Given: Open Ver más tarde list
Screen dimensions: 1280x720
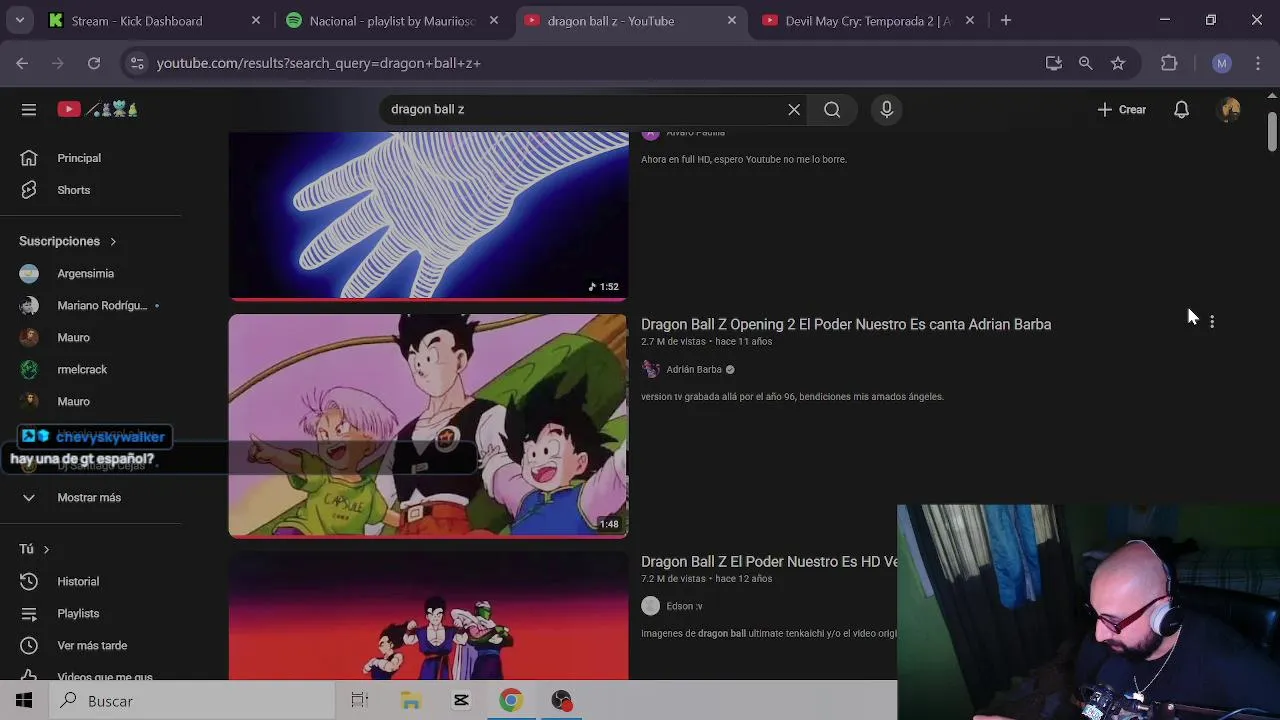Looking at the screenshot, I should [x=90, y=646].
